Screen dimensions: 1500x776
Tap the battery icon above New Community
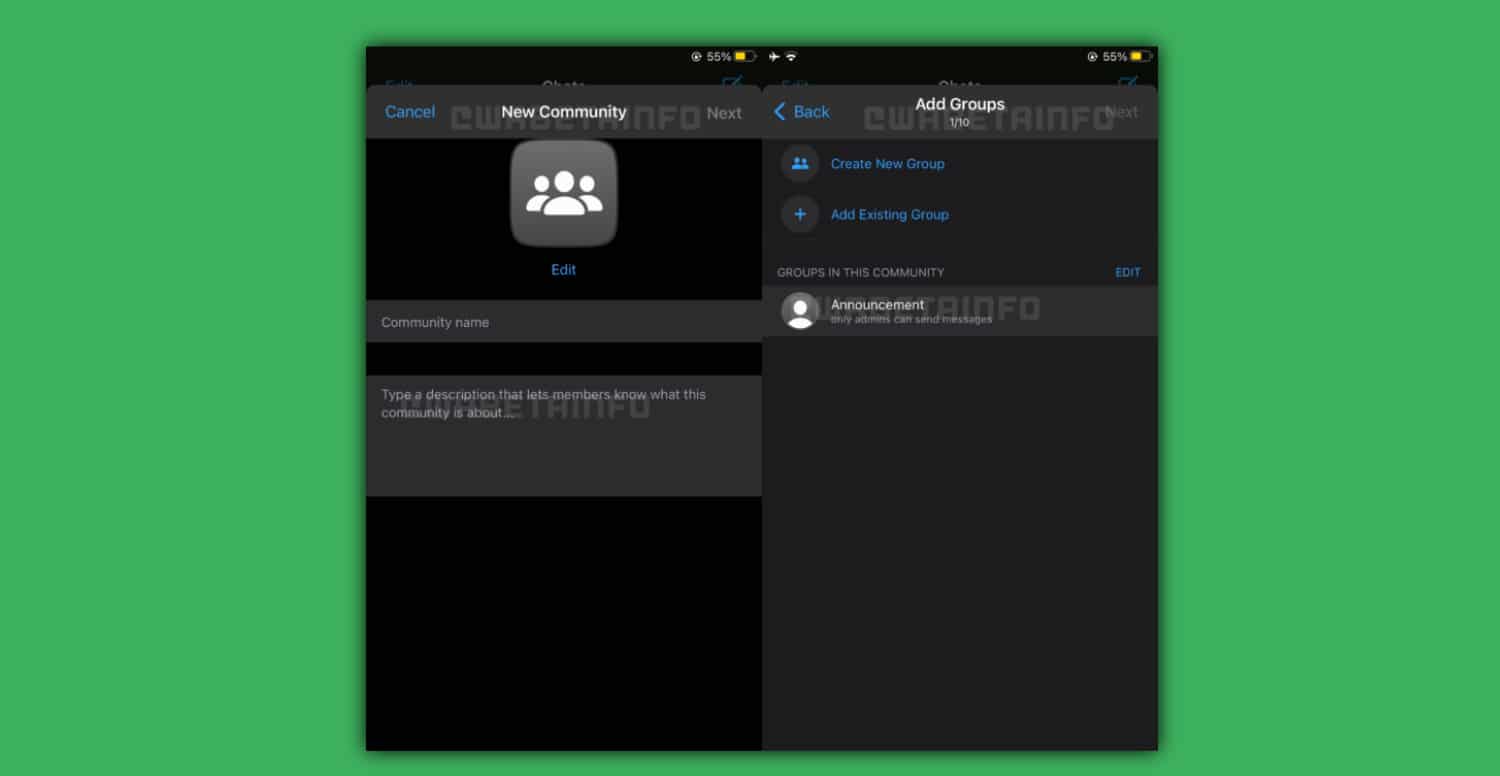point(746,57)
